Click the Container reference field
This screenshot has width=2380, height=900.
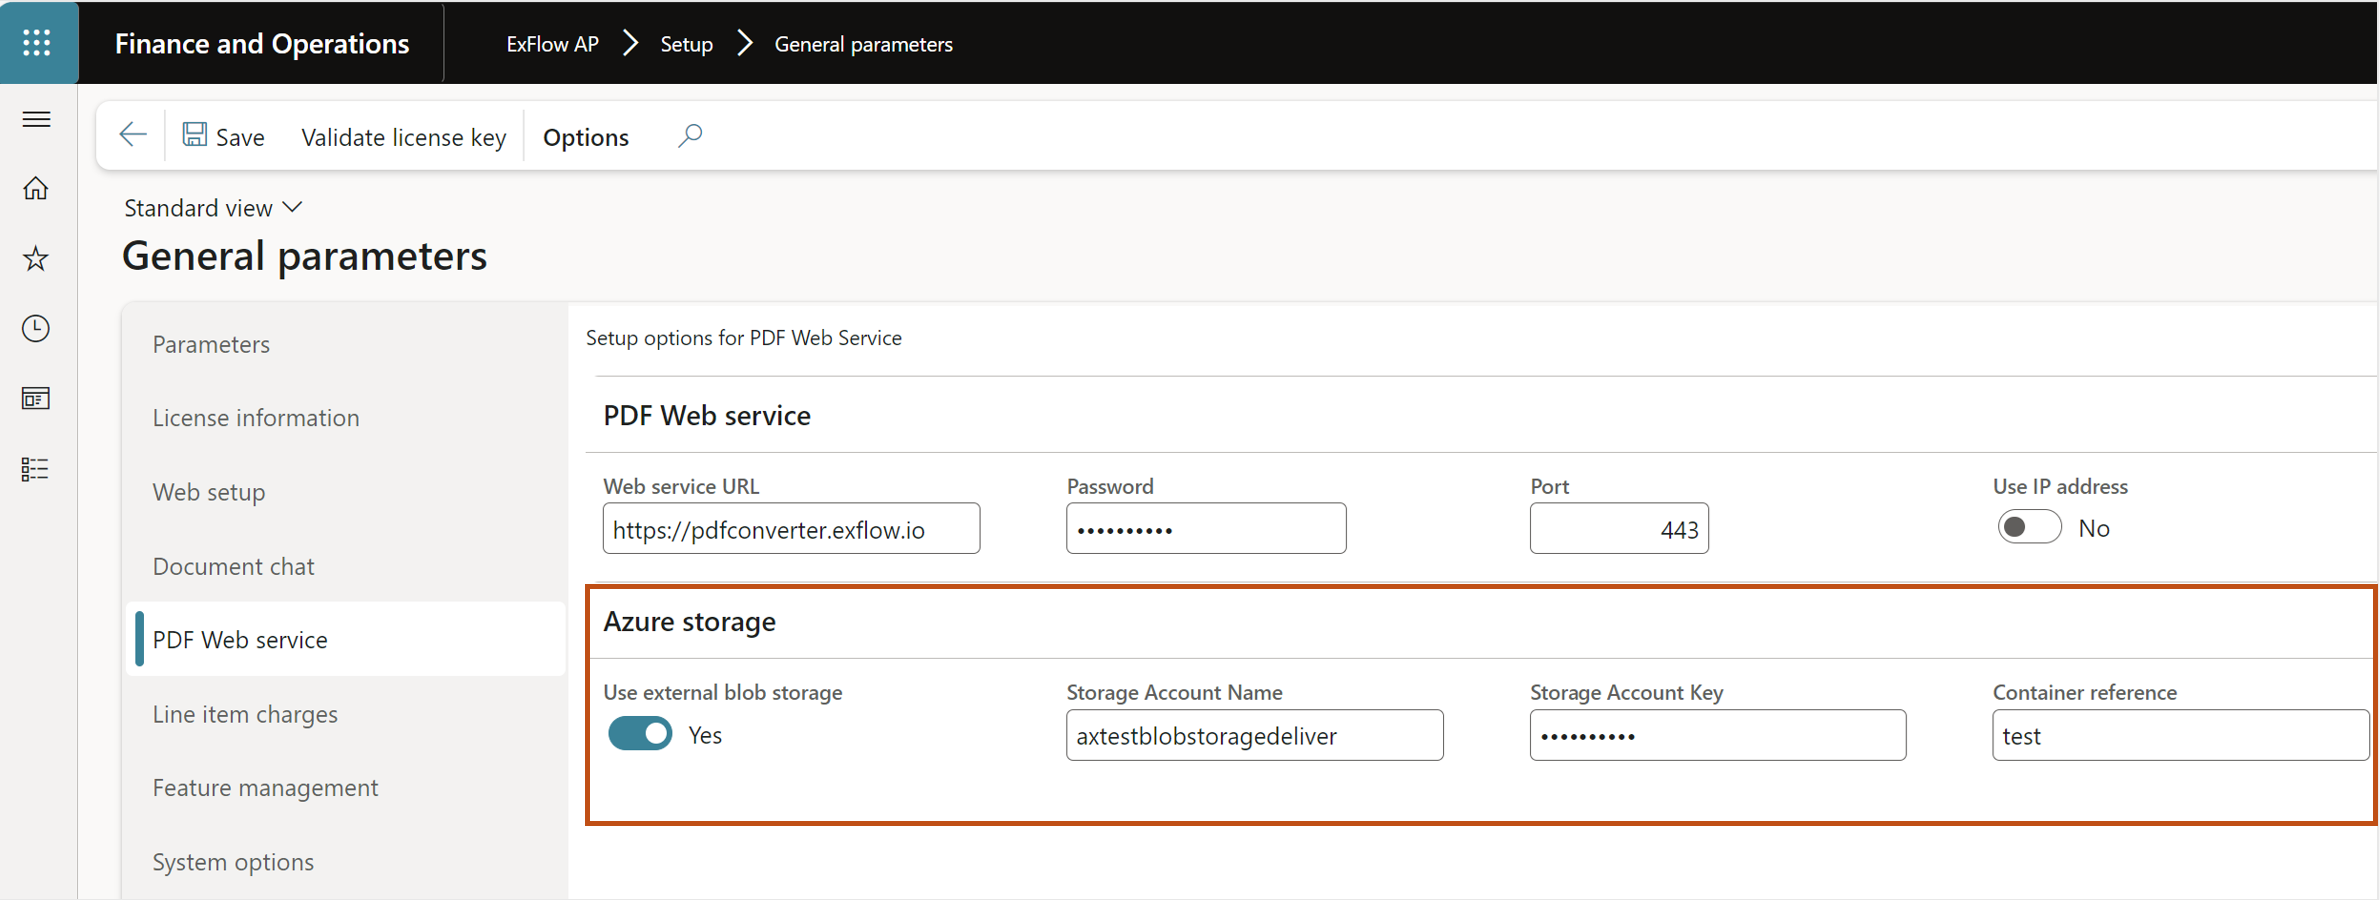[2181, 735]
